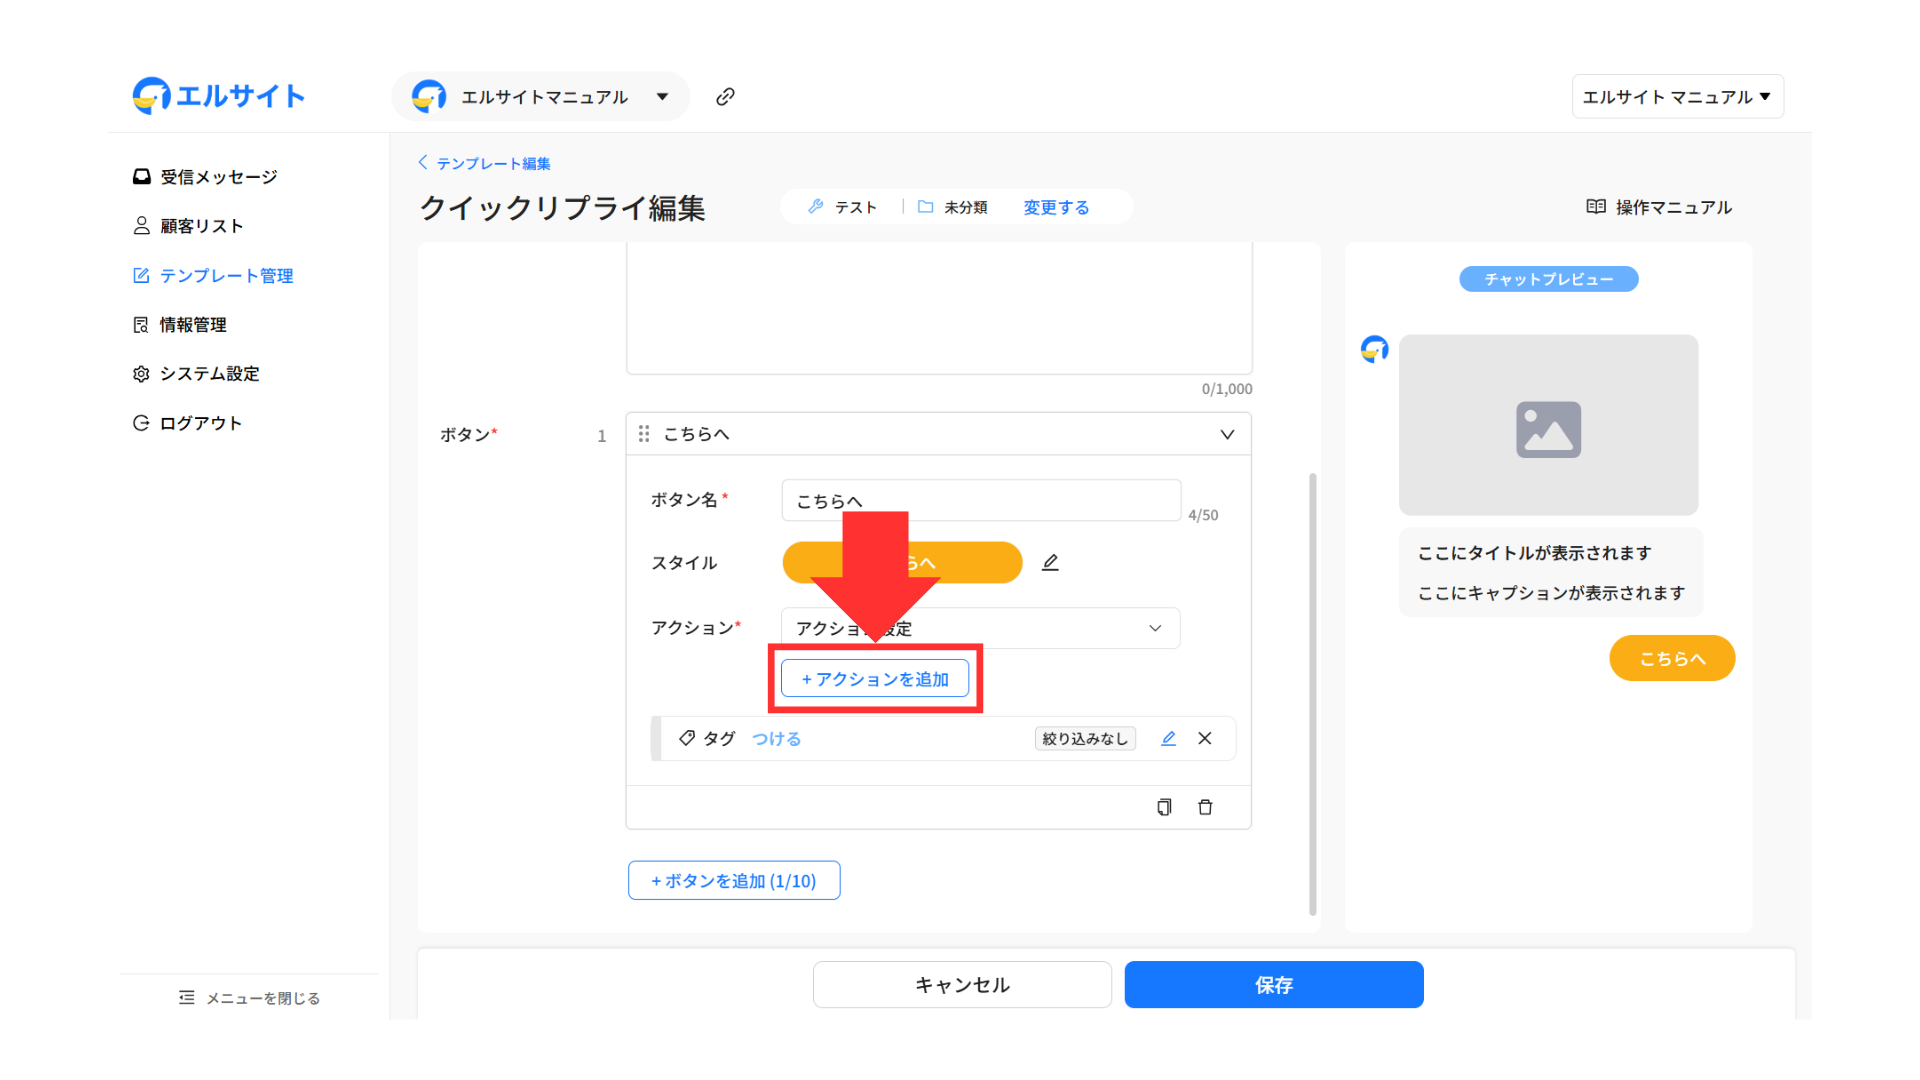The image size is (1920, 1080).
Task: Expand the top-right エルサイト マニュアル menu
Action: (x=1677, y=97)
